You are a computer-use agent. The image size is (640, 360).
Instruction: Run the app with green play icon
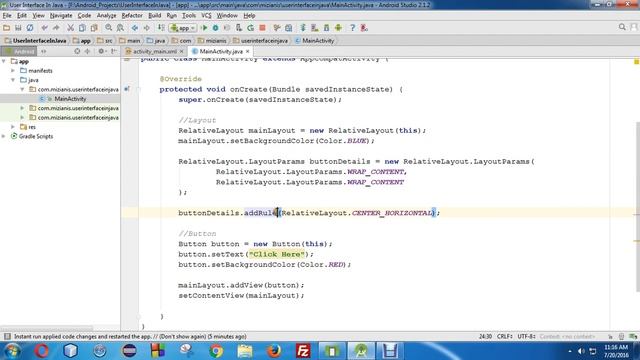204,28
